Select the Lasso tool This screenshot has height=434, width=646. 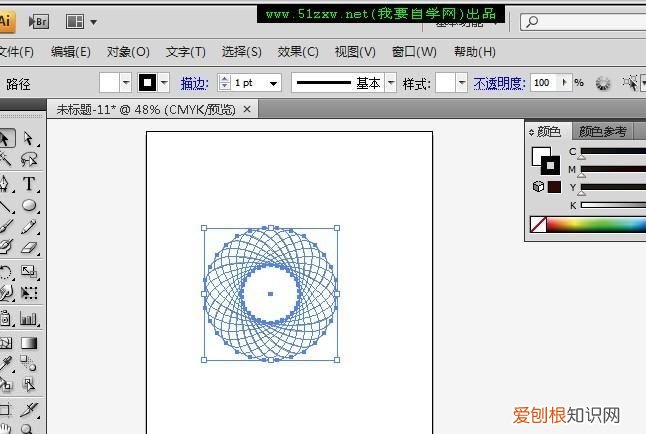click(x=29, y=159)
